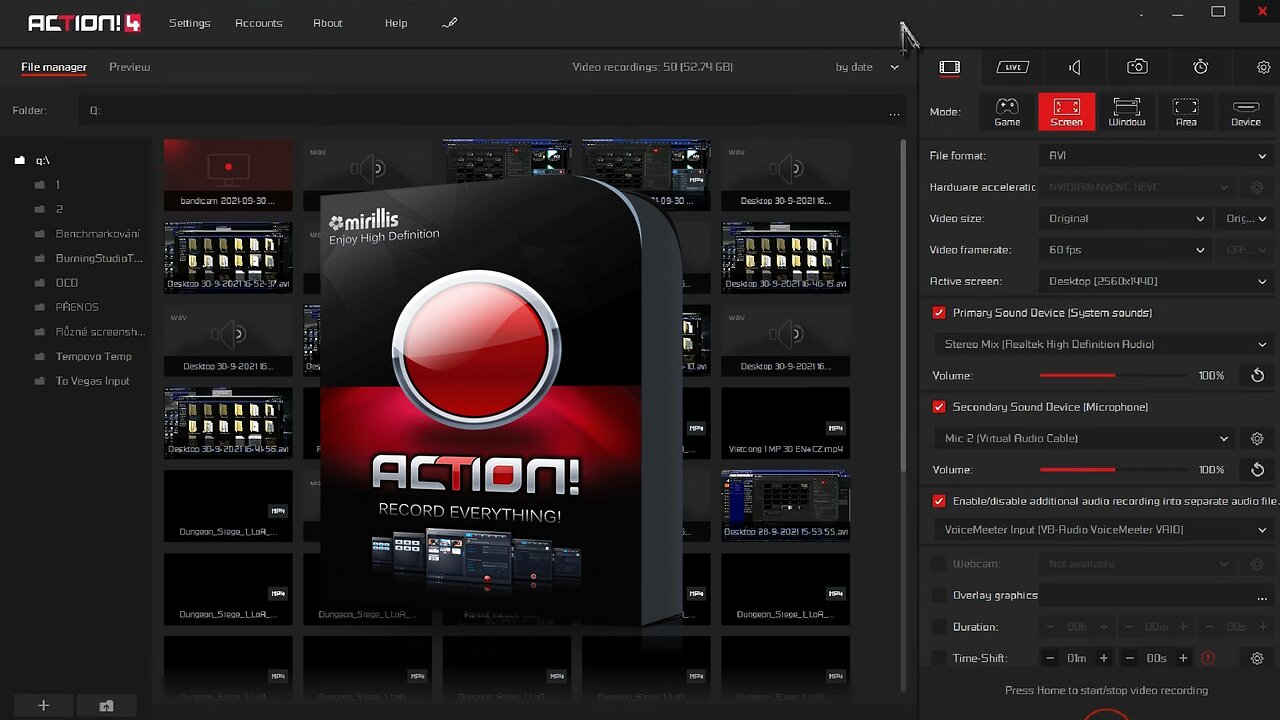Toggle Primary Sound Device checkbox
The image size is (1280, 720).
pos(939,313)
